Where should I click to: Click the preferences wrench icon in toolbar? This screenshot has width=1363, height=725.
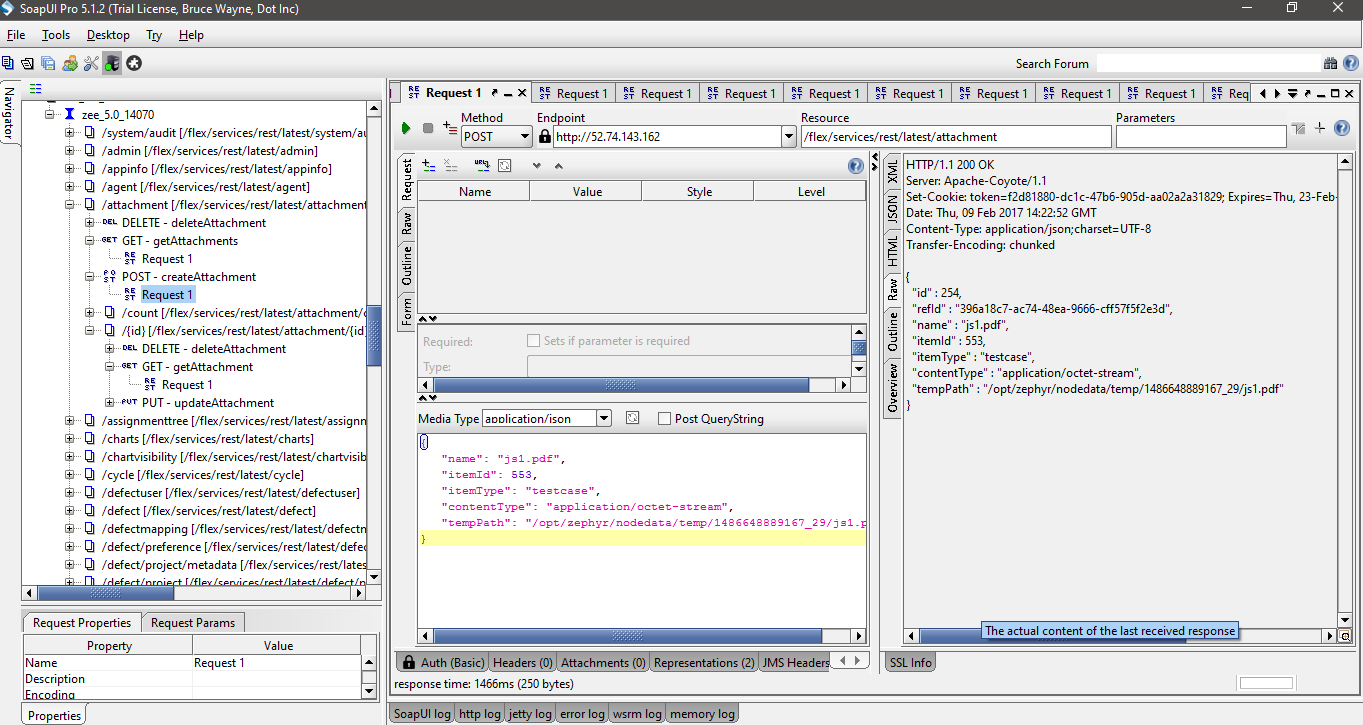click(91, 63)
